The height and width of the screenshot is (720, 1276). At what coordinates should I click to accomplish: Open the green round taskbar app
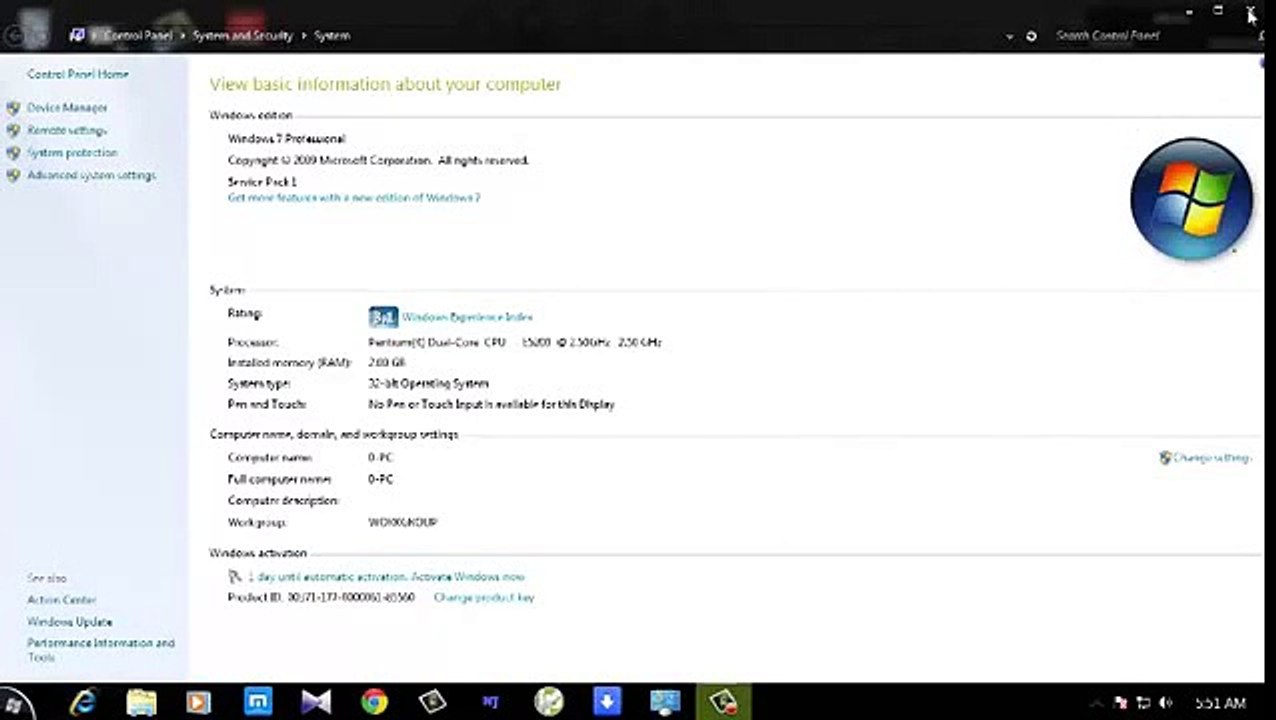click(549, 703)
